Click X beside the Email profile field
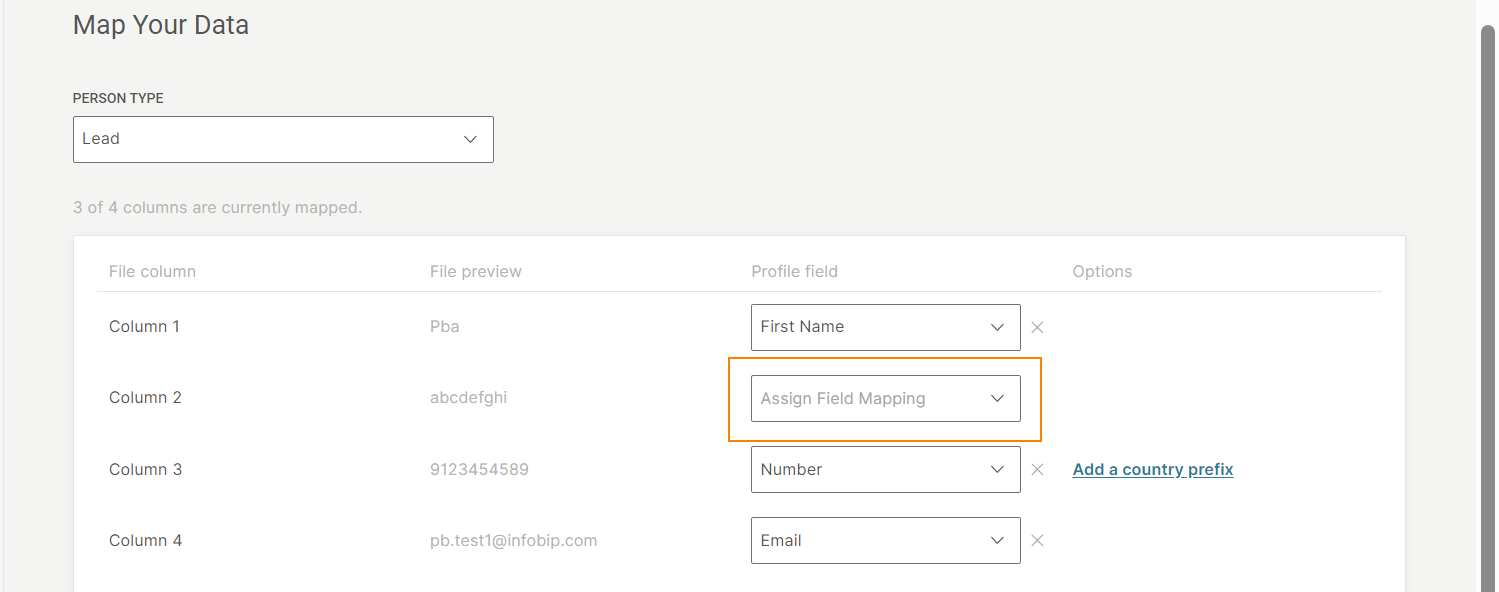The image size is (1499, 592). click(x=1037, y=541)
